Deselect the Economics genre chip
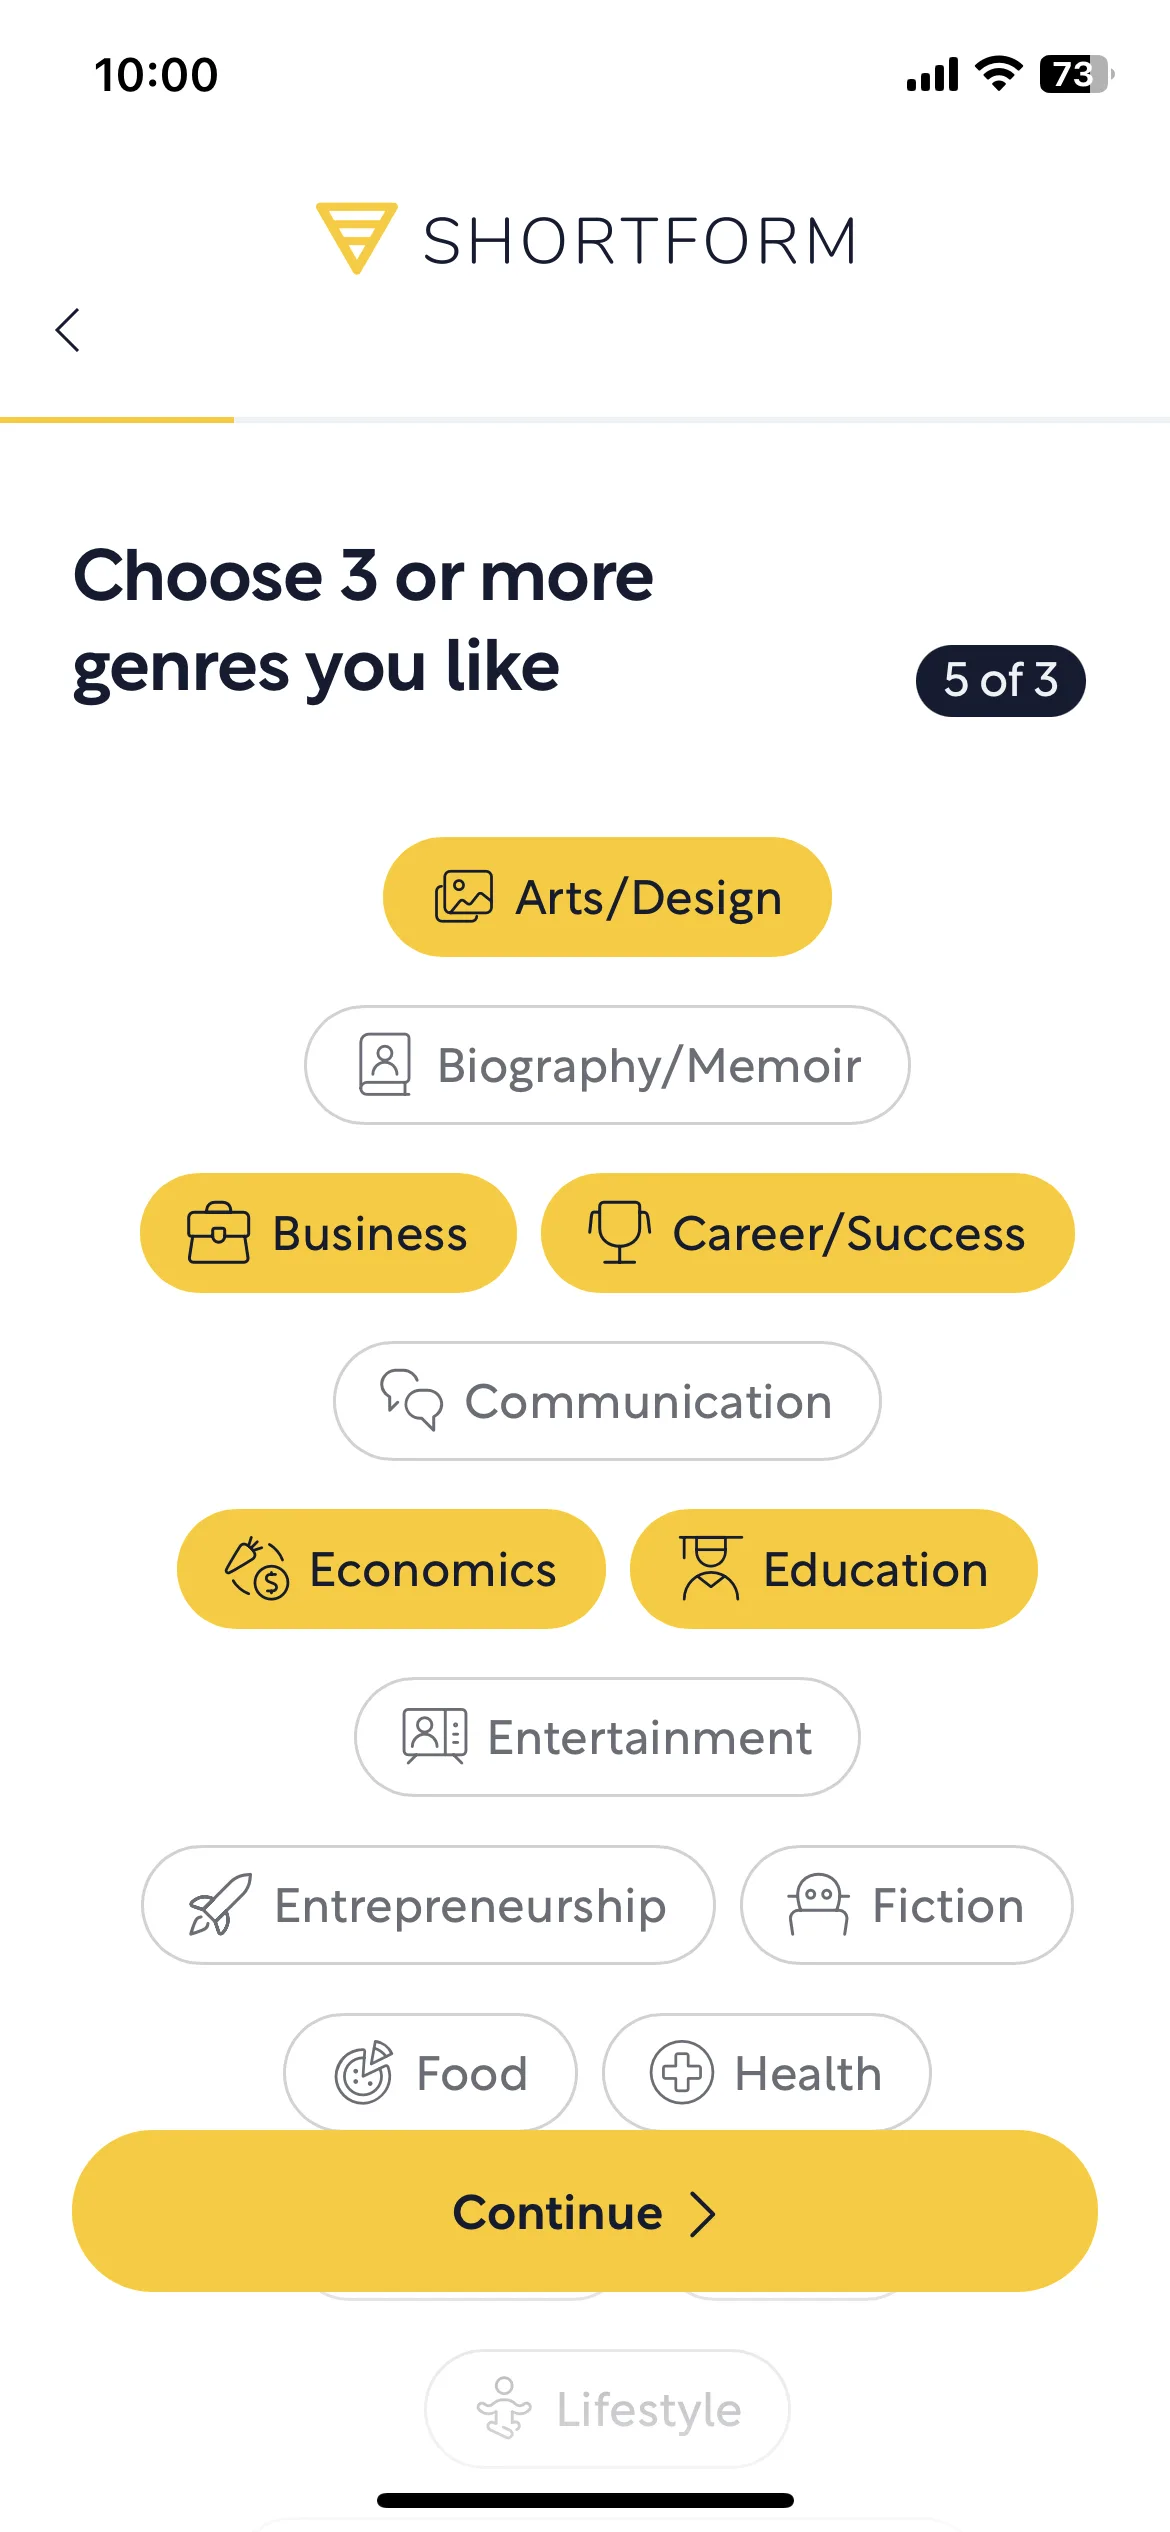 (391, 1568)
